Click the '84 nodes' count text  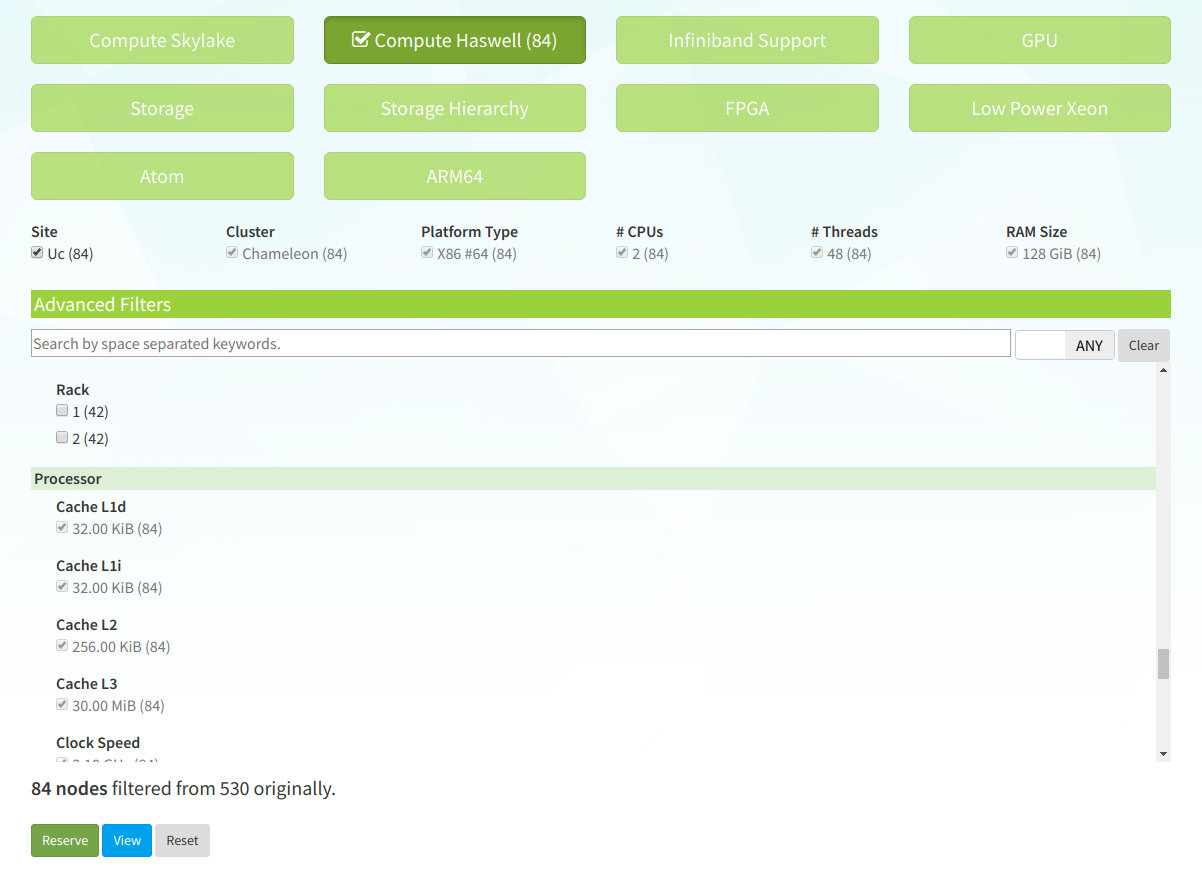69,788
